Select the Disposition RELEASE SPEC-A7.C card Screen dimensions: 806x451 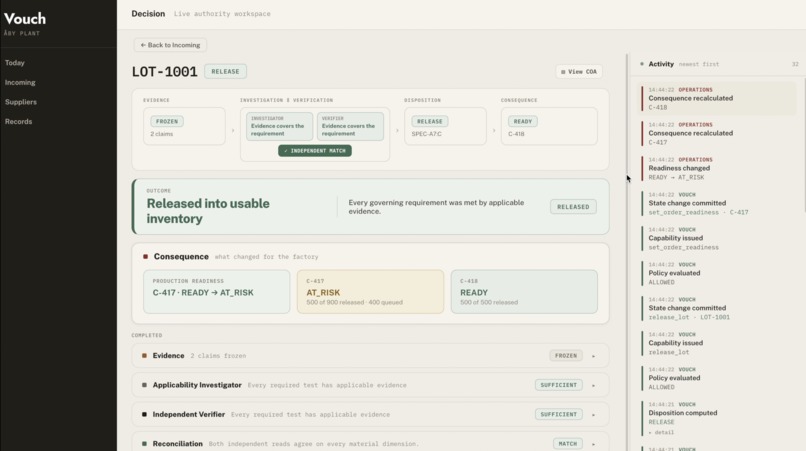[445, 127]
